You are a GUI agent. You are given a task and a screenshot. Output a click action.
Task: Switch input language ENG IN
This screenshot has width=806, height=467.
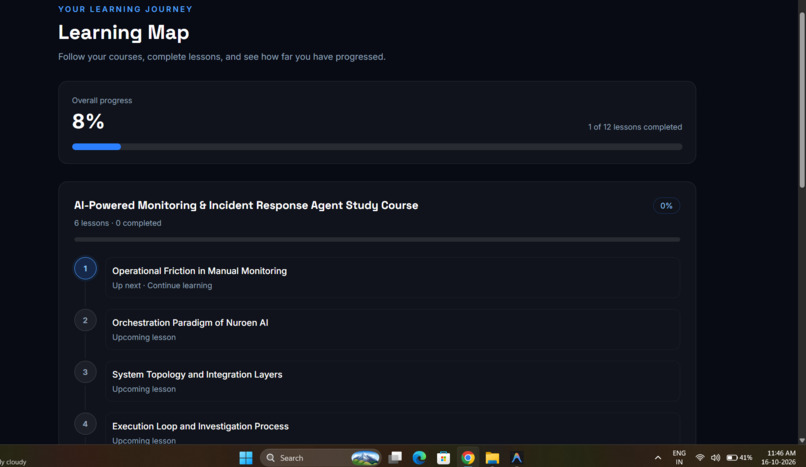(679, 457)
